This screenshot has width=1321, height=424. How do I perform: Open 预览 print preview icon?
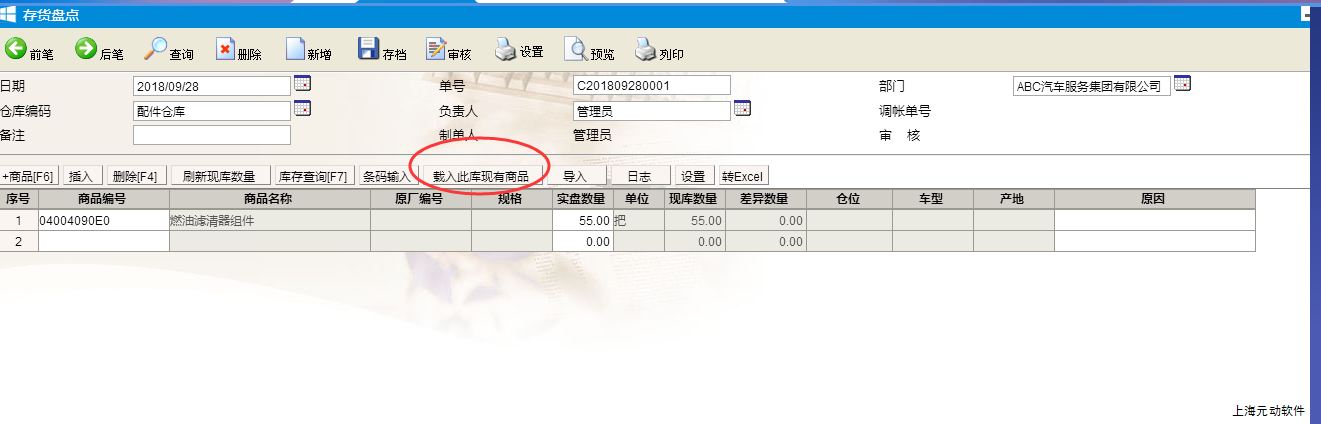click(577, 49)
